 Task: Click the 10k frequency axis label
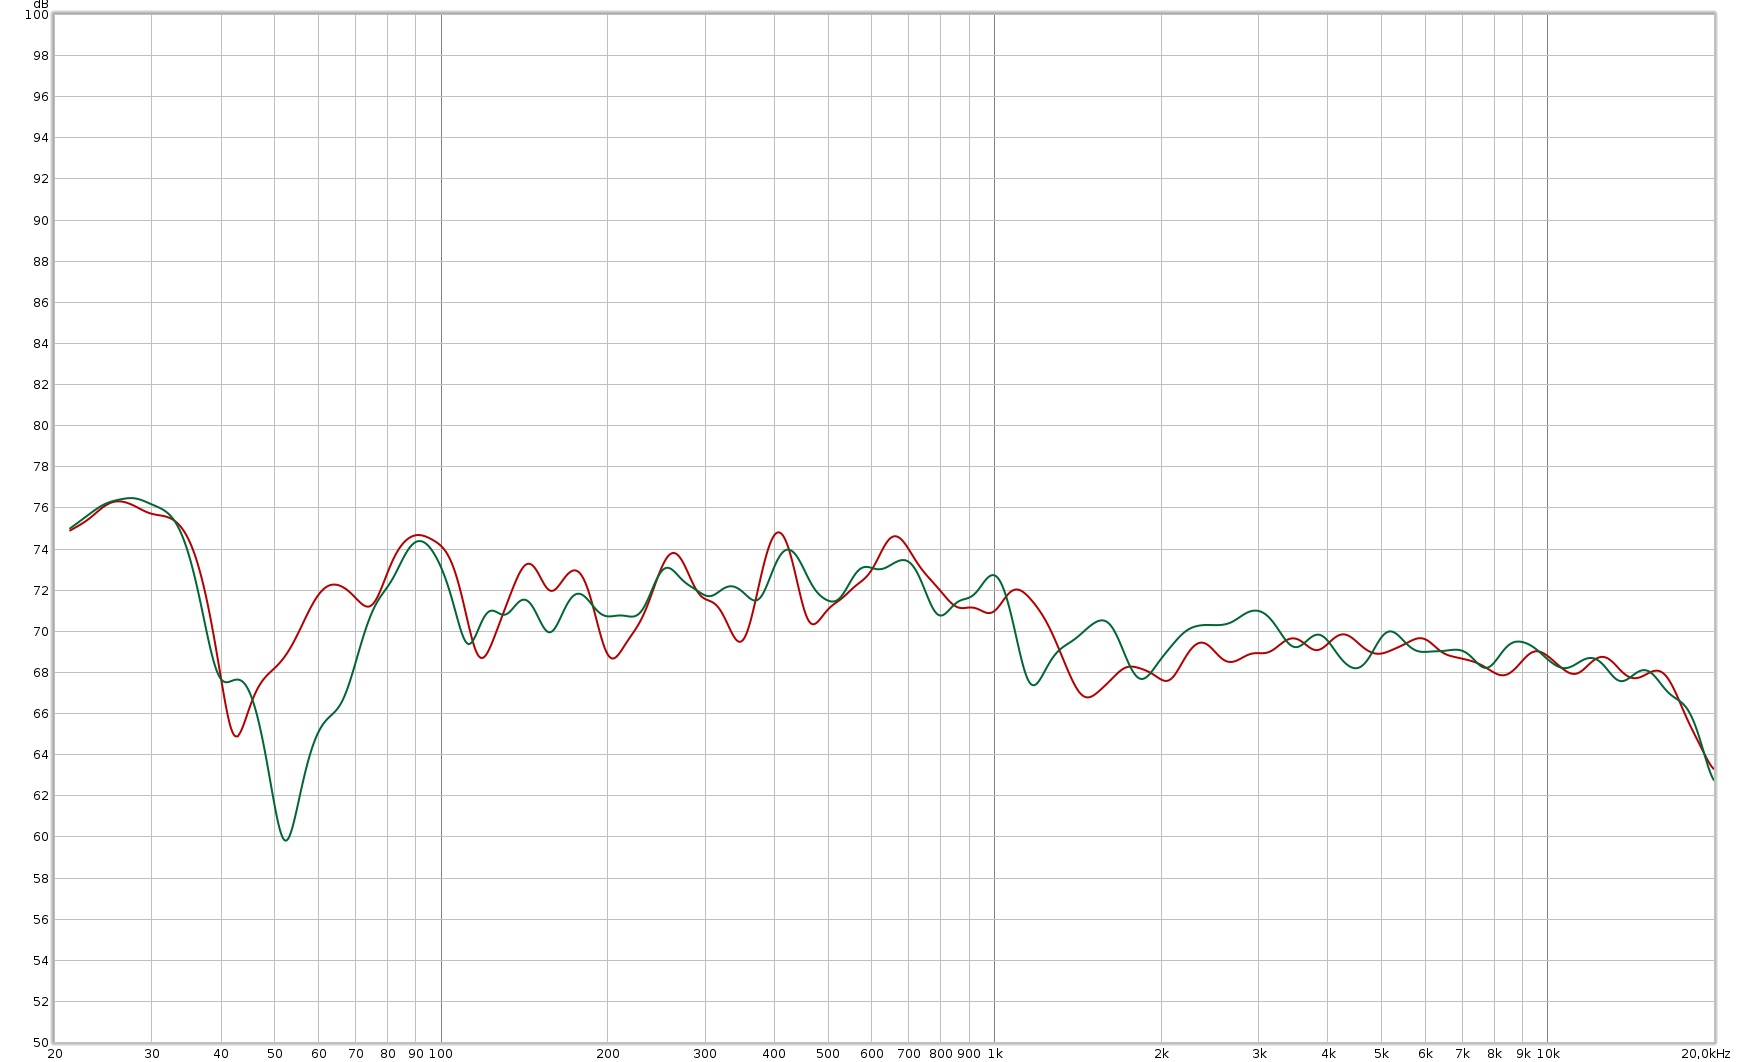pos(1548,1054)
